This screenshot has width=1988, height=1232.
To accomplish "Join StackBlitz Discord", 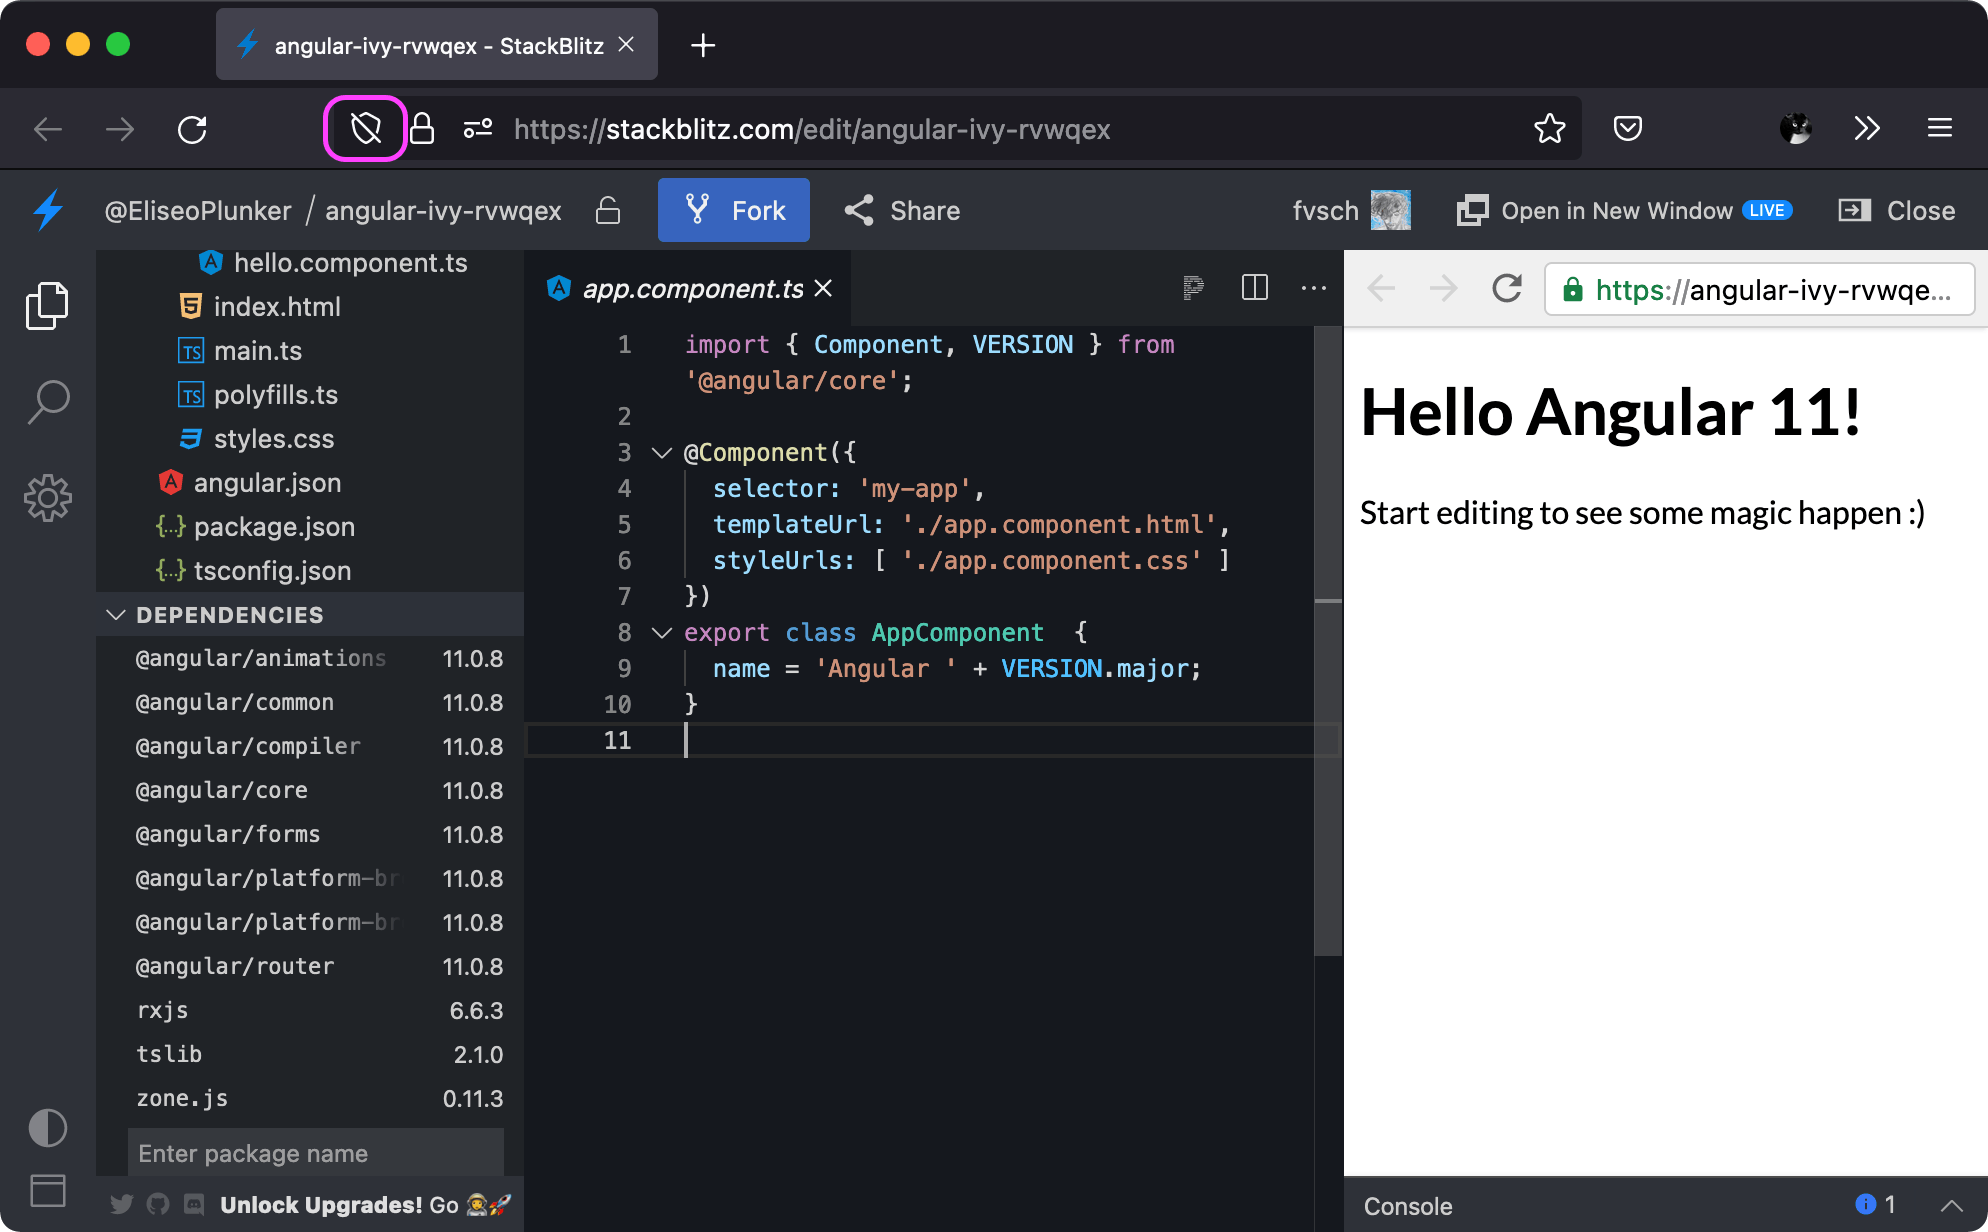I will point(193,1205).
